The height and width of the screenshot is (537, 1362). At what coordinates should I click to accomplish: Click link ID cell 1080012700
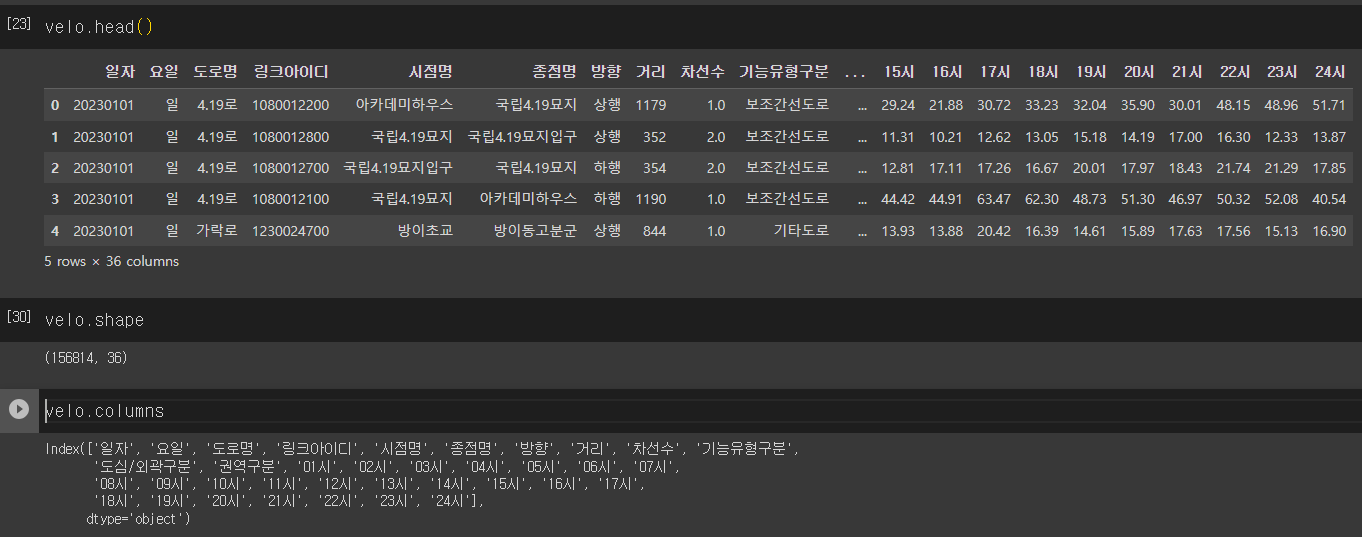click(291, 168)
